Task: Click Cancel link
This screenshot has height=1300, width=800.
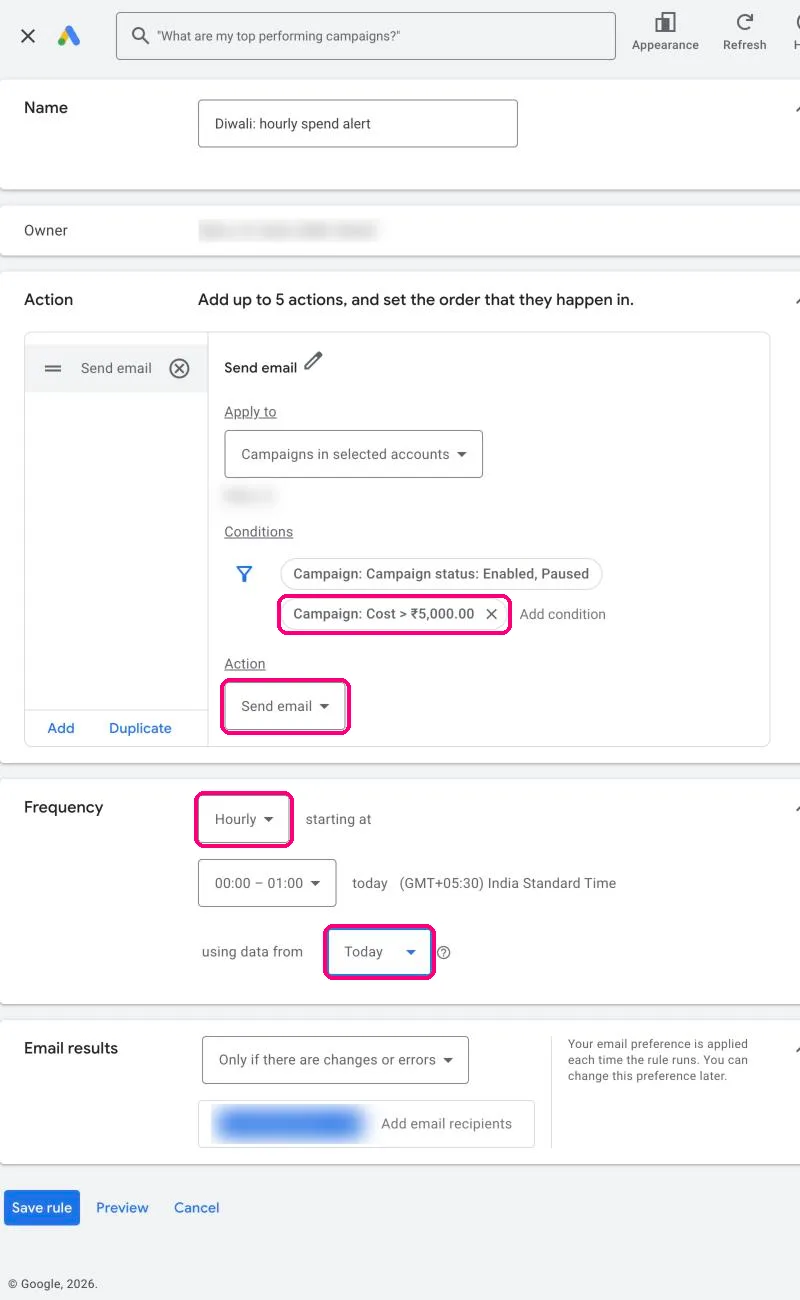Action: click(196, 1207)
